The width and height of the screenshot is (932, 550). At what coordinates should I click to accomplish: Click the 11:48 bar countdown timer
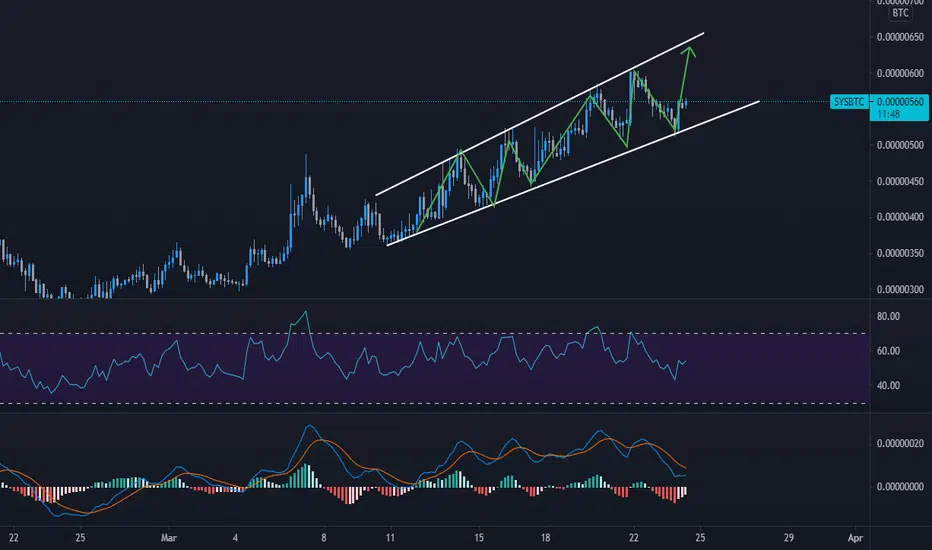[x=888, y=114]
